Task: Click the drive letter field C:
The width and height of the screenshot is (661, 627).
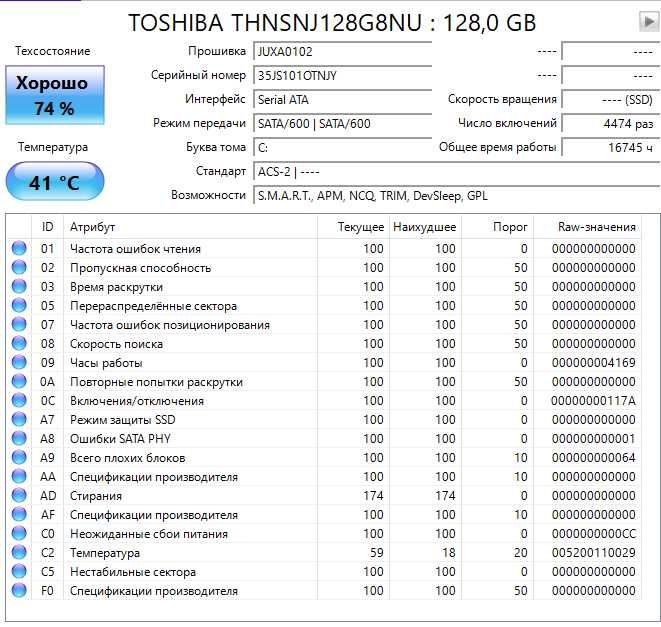Action: coord(343,148)
